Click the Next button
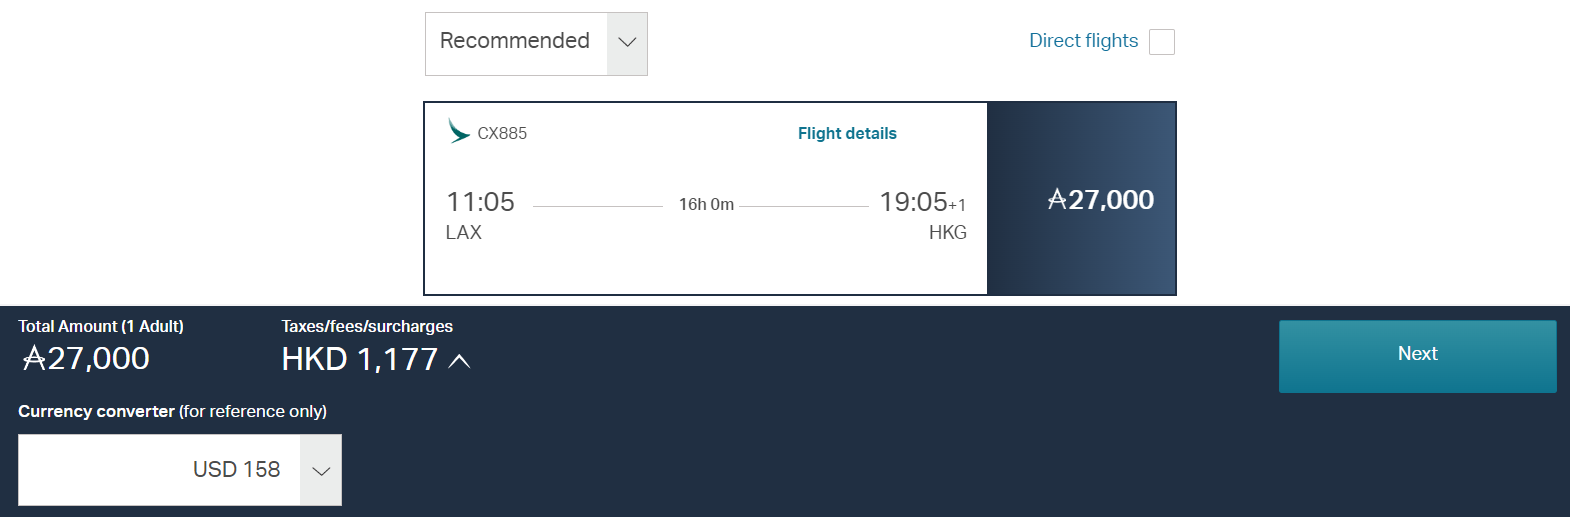Screen dimensions: 1570x517 [x=1417, y=356]
